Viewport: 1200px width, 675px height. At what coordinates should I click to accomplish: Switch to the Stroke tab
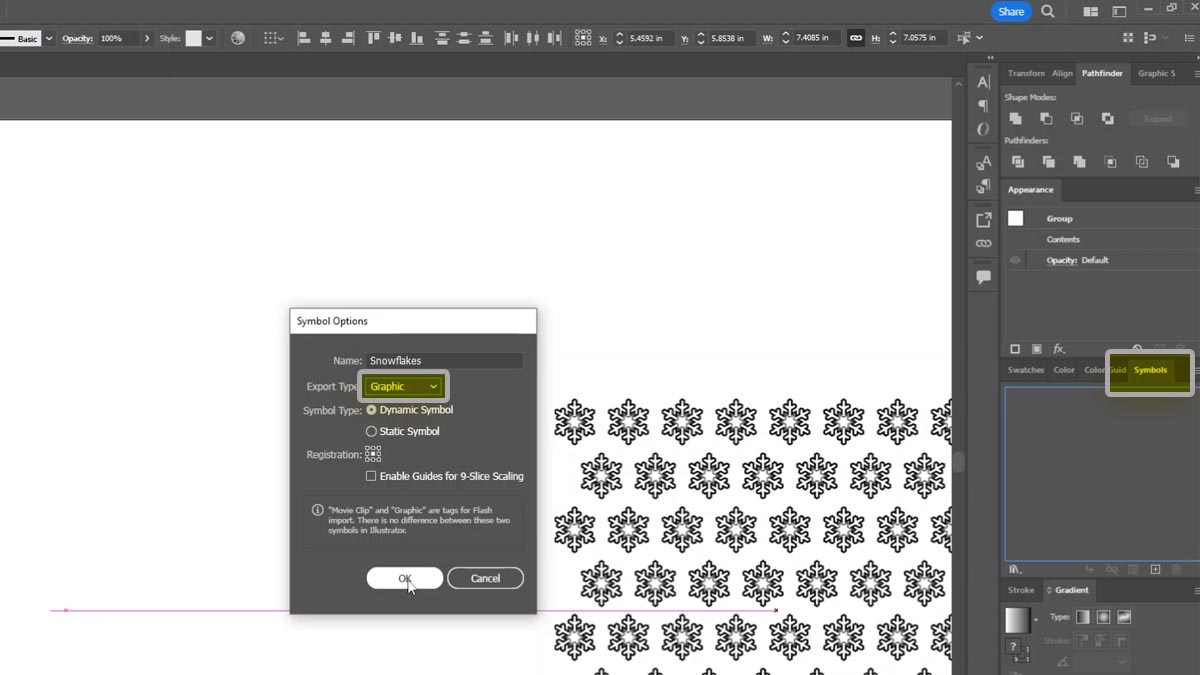coord(1020,590)
